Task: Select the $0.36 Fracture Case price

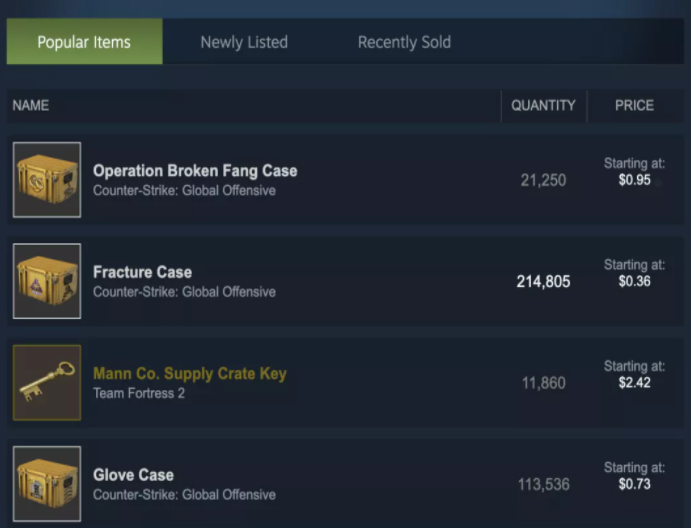Action: [635, 281]
